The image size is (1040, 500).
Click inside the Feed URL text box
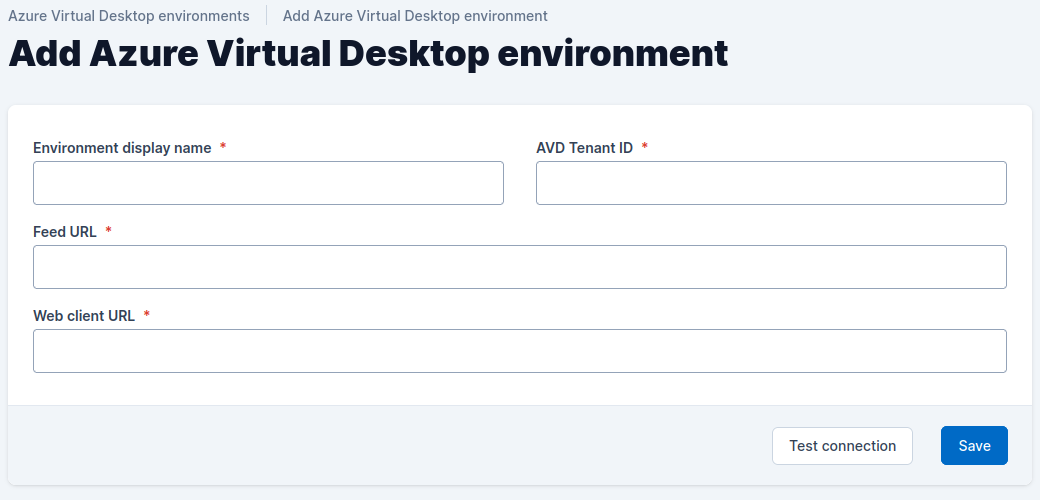519,267
